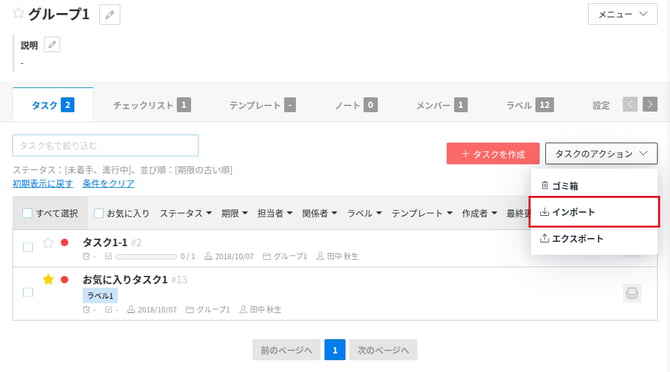Click the ラベル1 label tag
The height and width of the screenshot is (372, 670).
[x=100, y=296]
